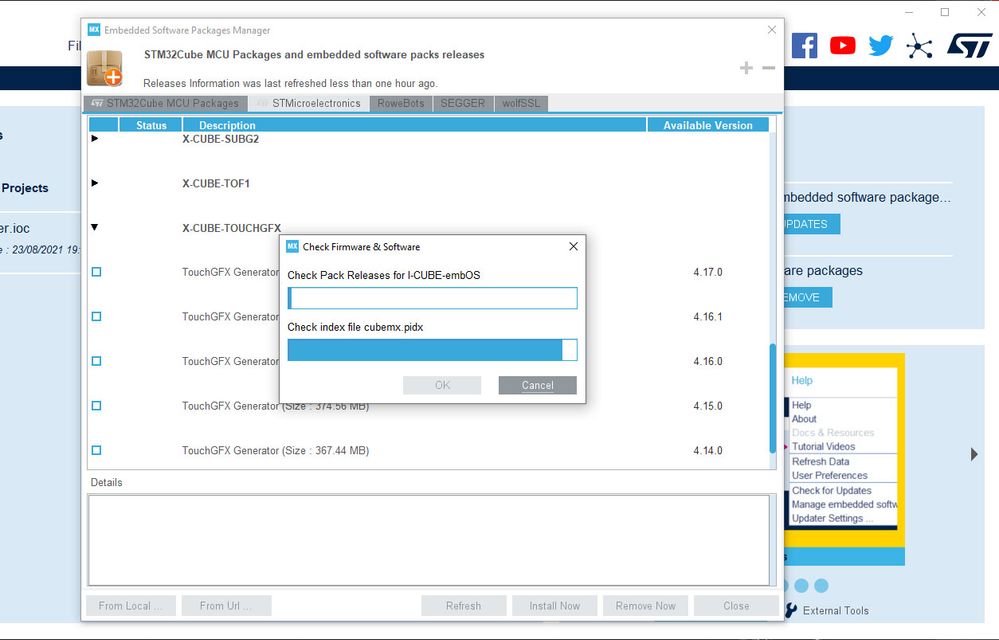This screenshot has height=640, width=999.
Task: Click the From Url button
Action: 226,606
